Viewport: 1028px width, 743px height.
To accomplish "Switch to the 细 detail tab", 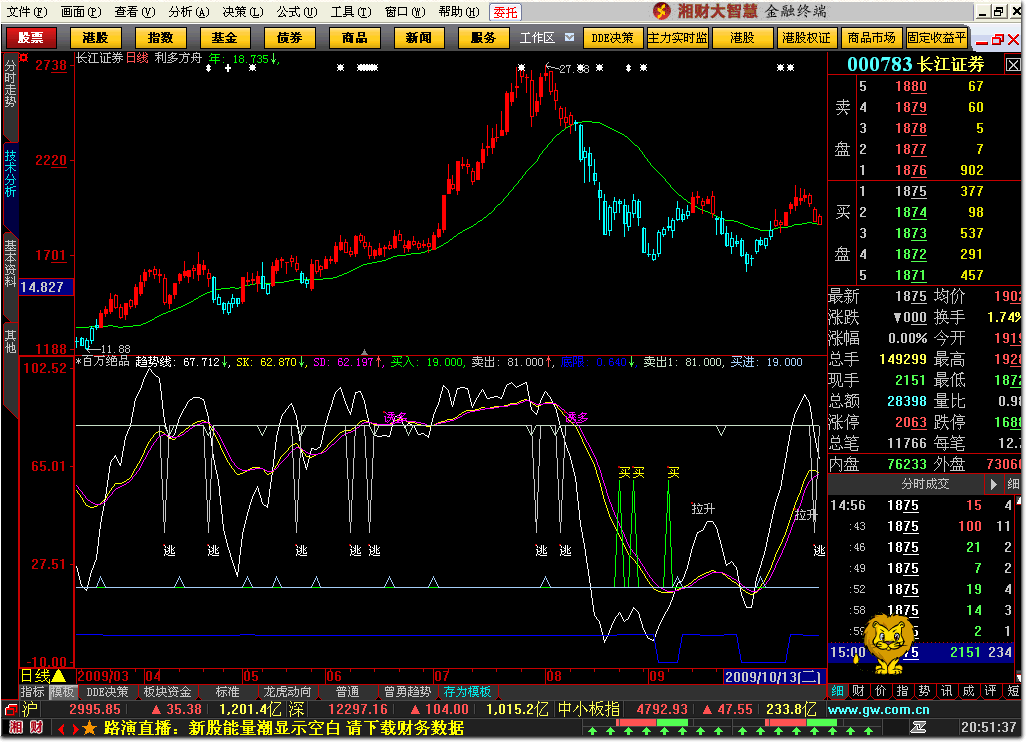I will pyautogui.click(x=837, y=691).
